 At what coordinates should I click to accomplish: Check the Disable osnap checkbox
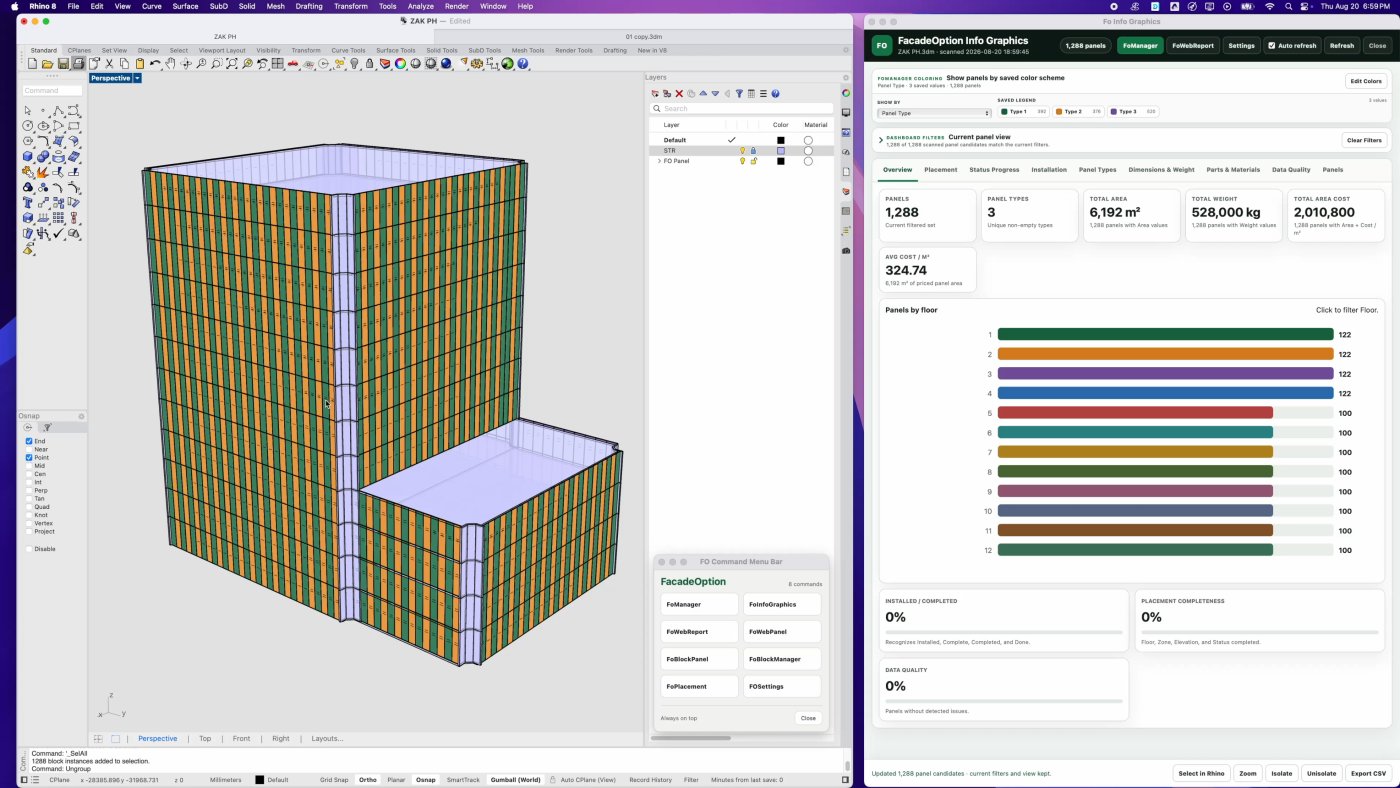(x=29, y=549)
